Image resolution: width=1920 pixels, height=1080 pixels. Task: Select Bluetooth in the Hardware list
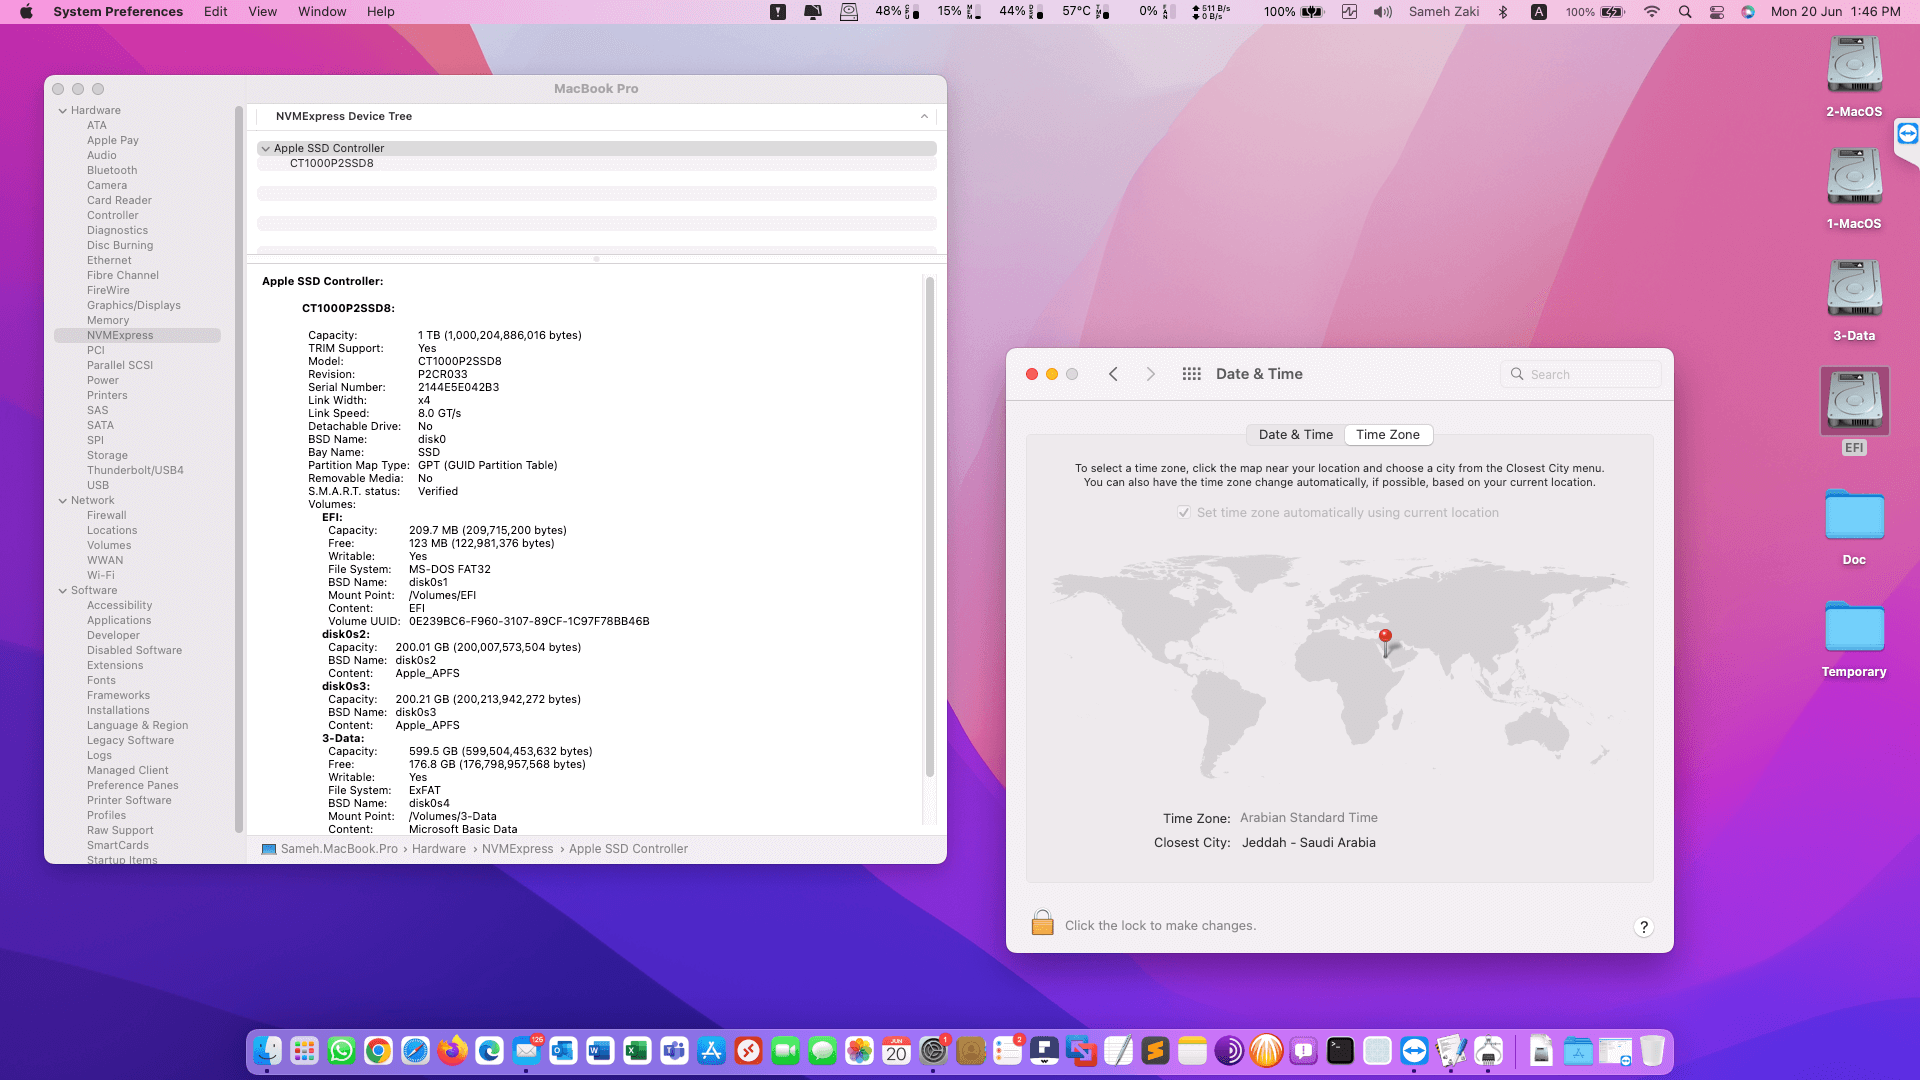click(112, 171)
